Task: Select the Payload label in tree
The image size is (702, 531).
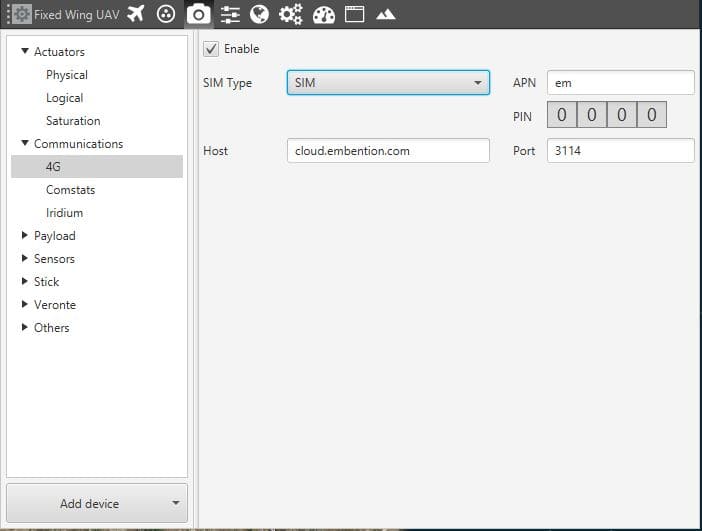Action: (55, 236)
